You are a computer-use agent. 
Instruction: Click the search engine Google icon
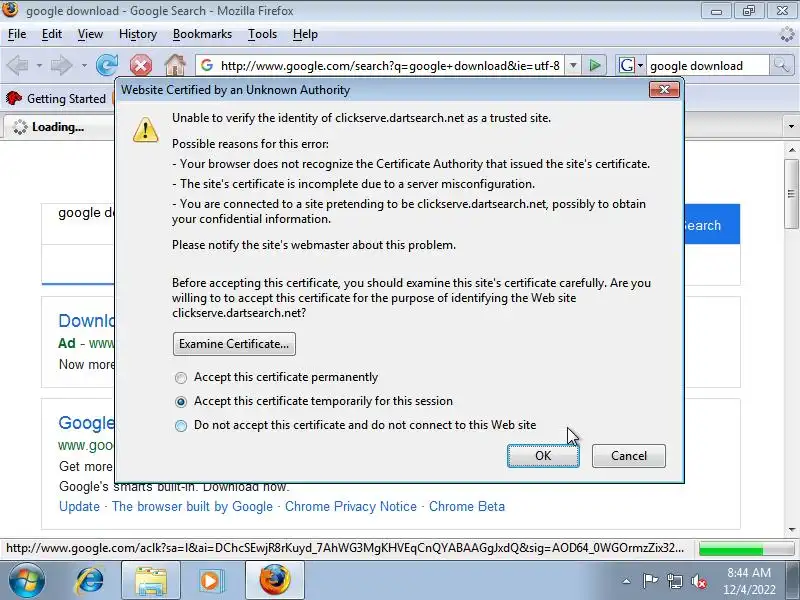pyautogui.click(x=627, y=65)
